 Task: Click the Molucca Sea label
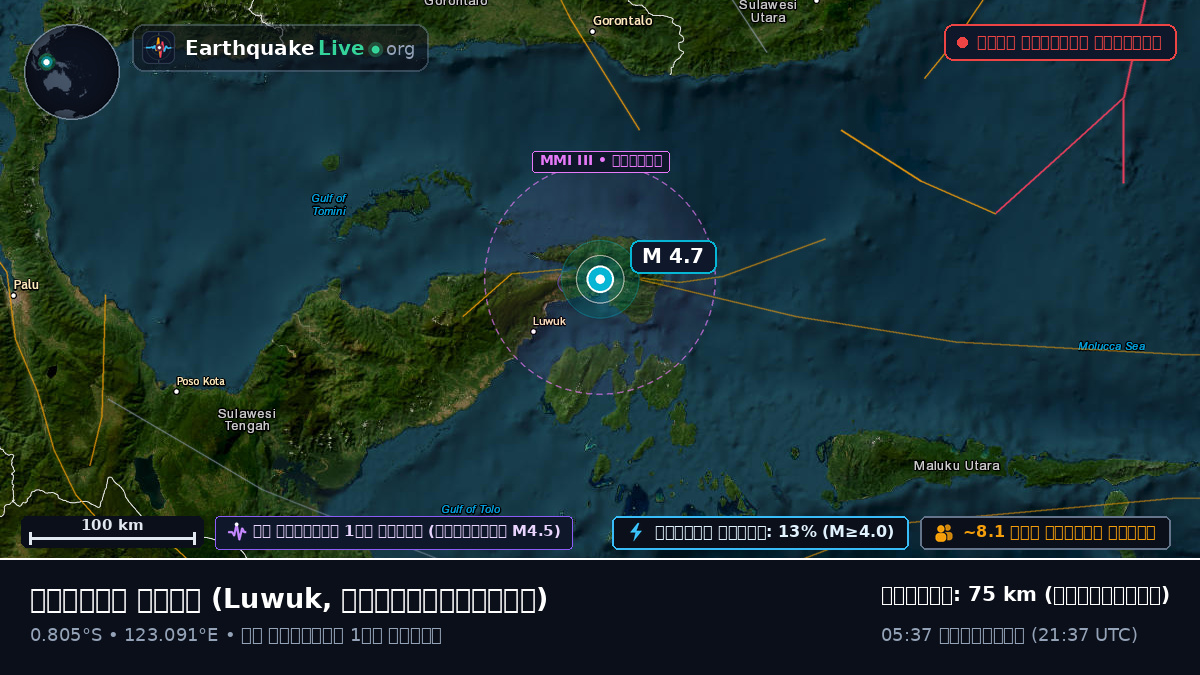click(1111, 346)
